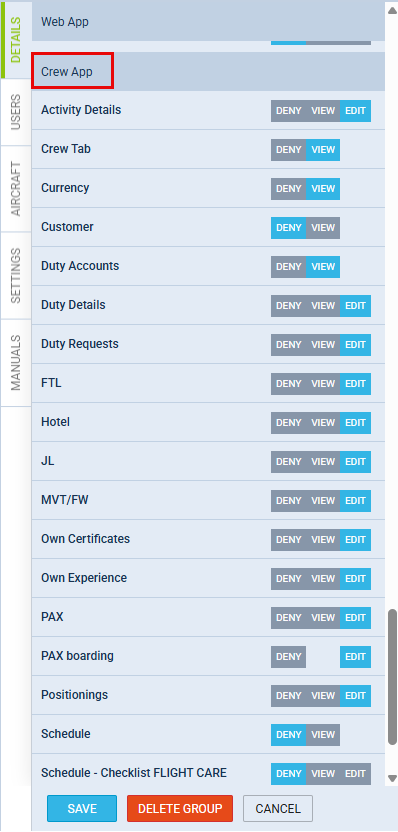Set Activity Details permission to DENY
Image resolution: width=398 pixels, height=832 pixels.
pyautogui.click(x=289, y=111)
